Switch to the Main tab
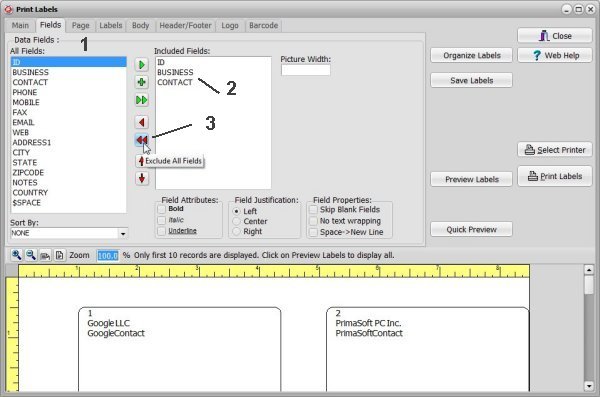The width and height of the screenshot is (600, 397). coord(20,26)
